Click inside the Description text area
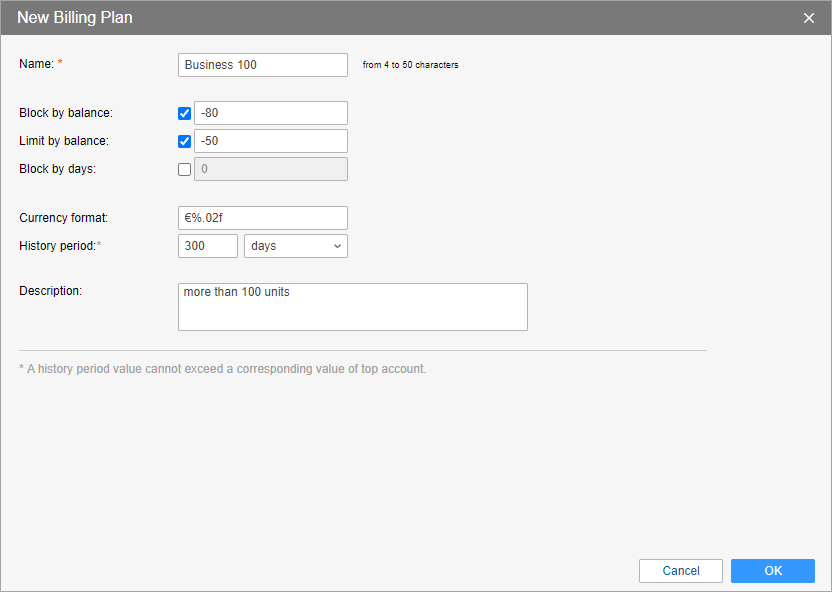Viewport: 832px width, 592px height. pyautogui.click(x=352, y=306)
